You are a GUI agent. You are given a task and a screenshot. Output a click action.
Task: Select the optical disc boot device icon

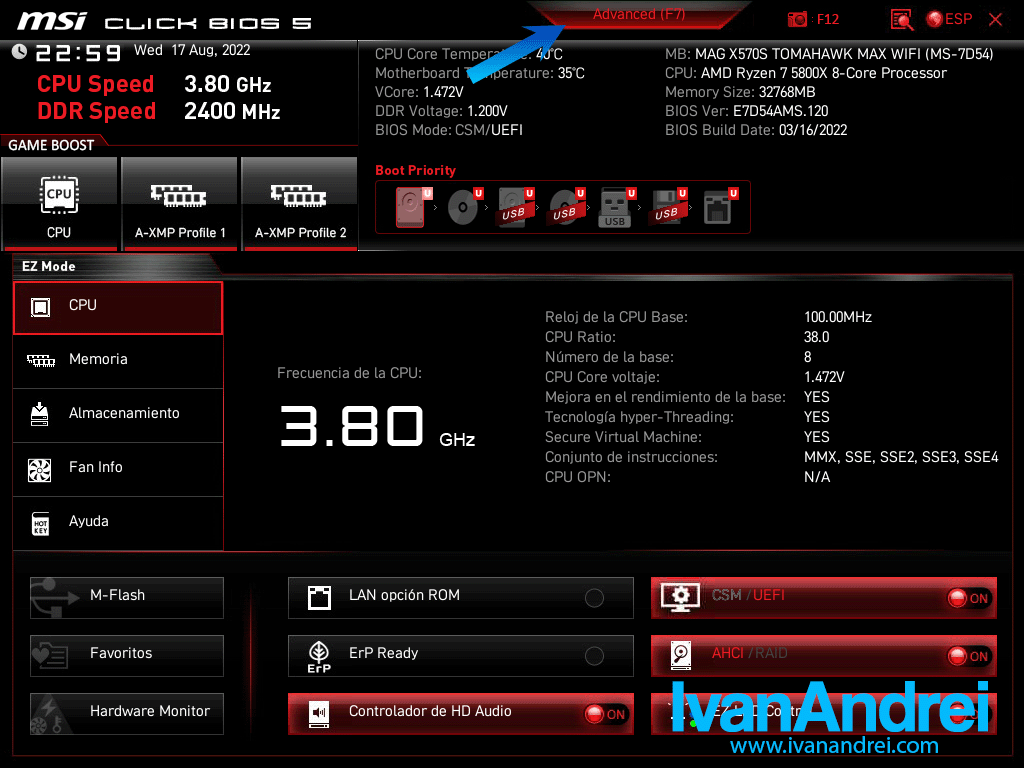(463, 207)
